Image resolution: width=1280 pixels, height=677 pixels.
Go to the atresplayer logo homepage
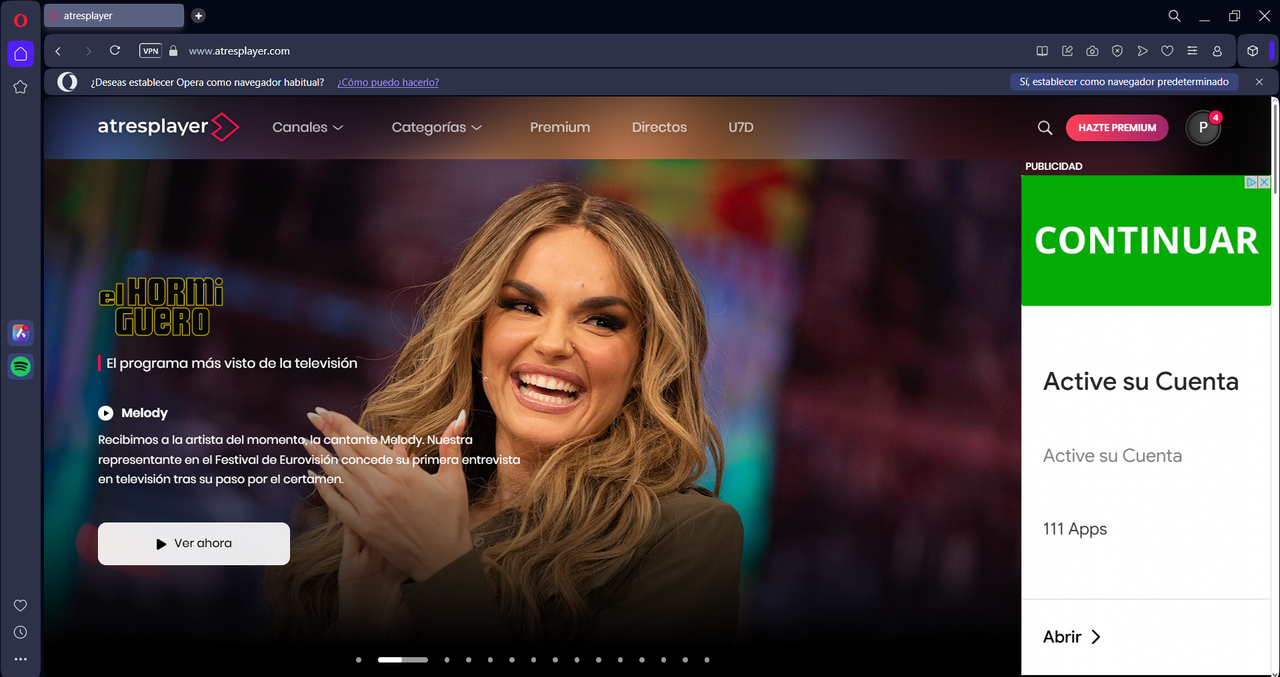pos(168,127)
